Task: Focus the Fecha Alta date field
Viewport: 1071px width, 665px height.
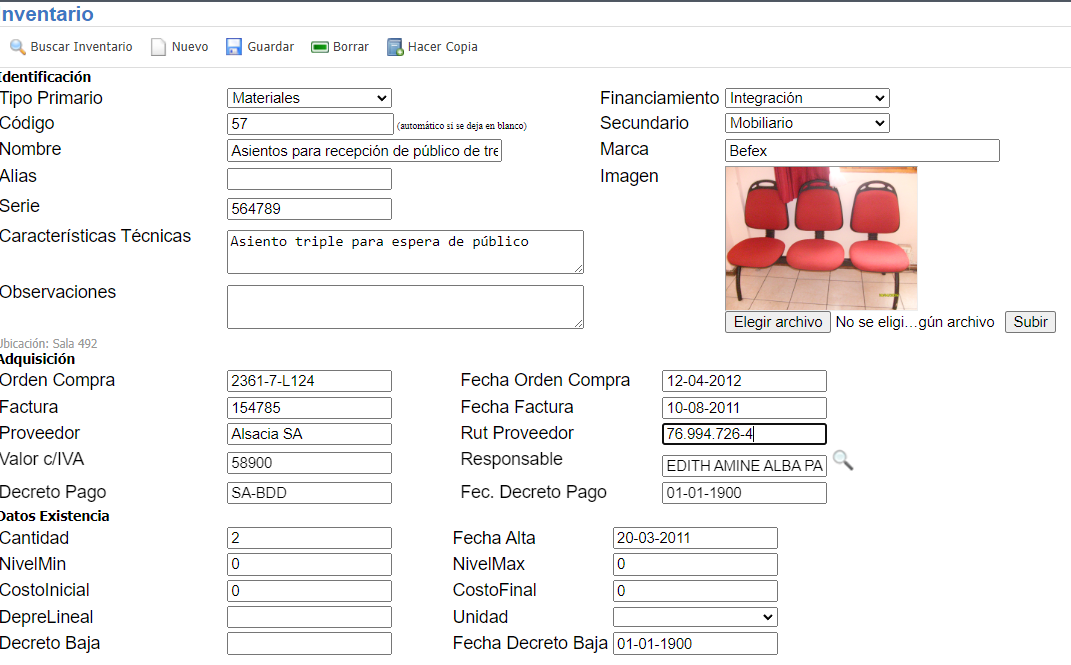Action: pyautogui.click(x=694, y=537)
